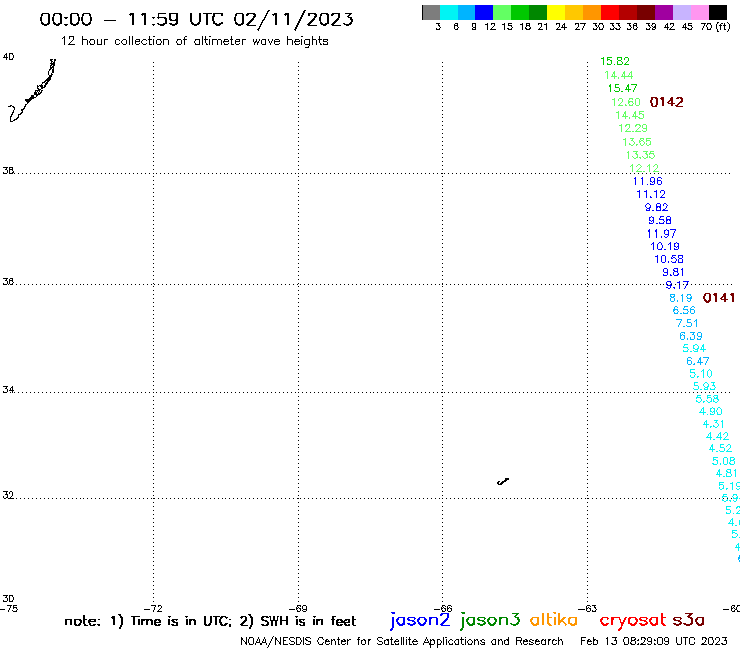Click the -69 longitude axis label
This screenshot has height=650, width=740.
(298, 608)
